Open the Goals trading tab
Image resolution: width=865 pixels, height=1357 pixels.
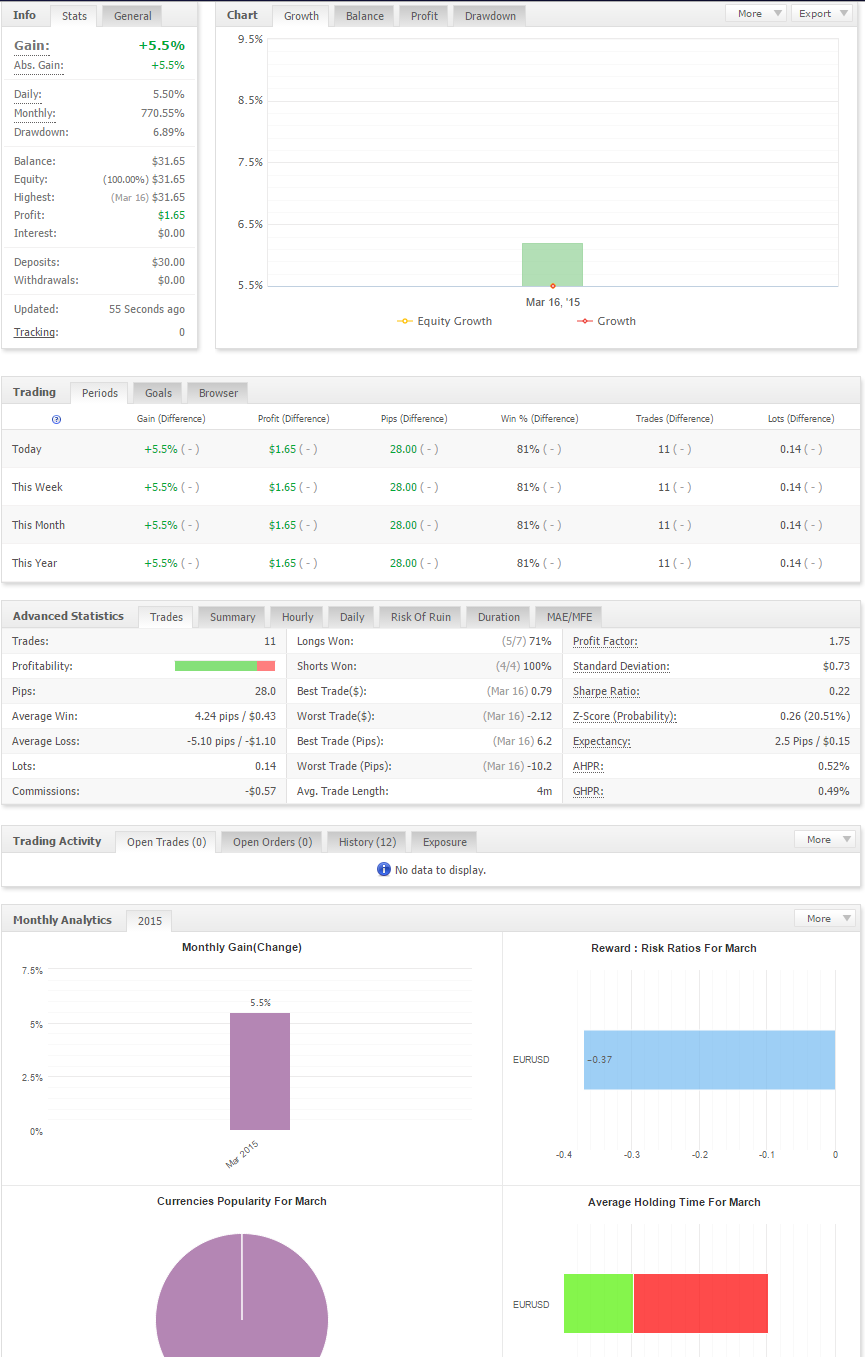pos(158,393)
